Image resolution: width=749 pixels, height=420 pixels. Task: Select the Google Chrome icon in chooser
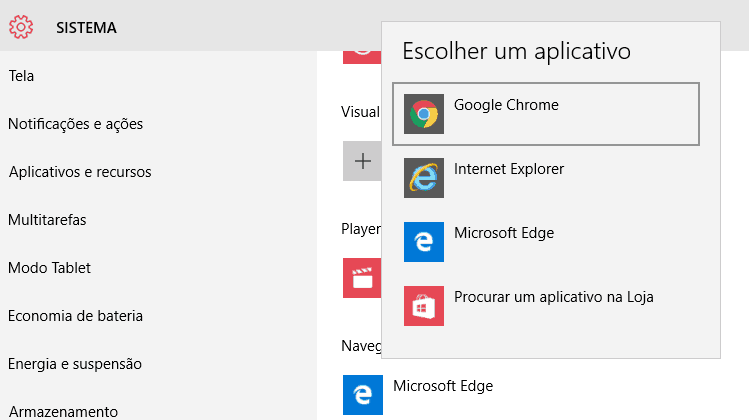click(424, 114)
